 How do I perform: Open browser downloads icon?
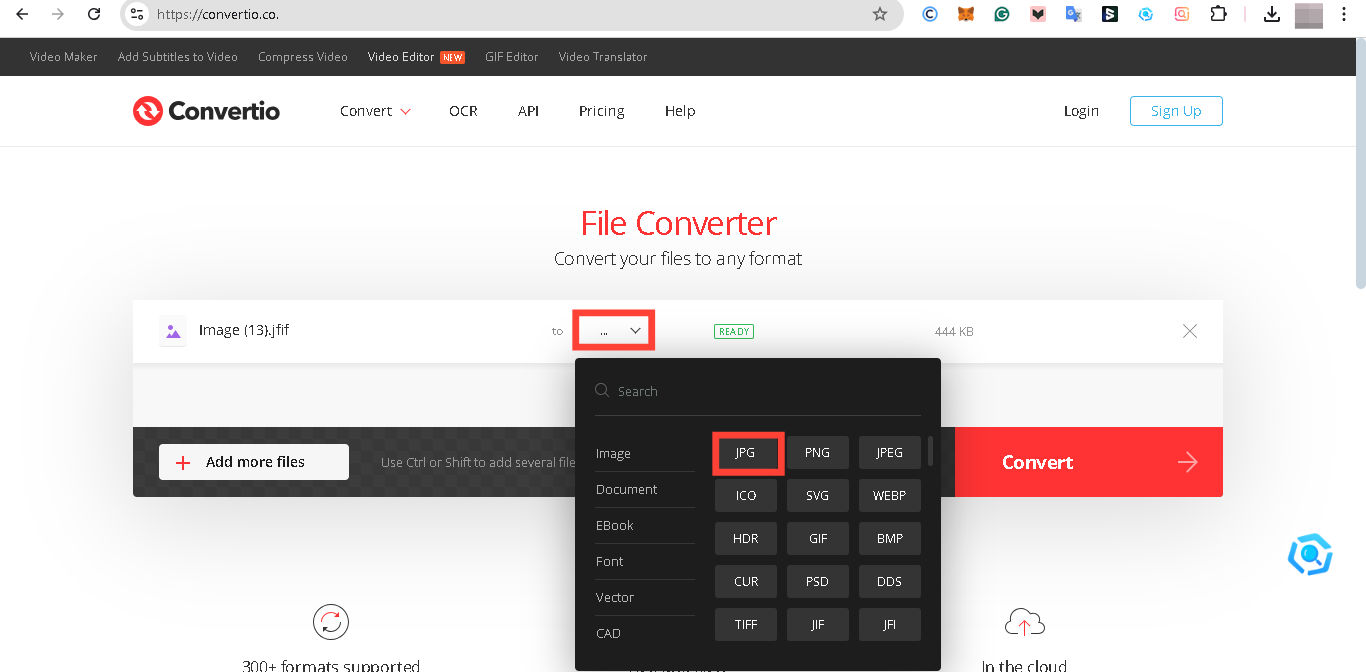click(1272, 14)
